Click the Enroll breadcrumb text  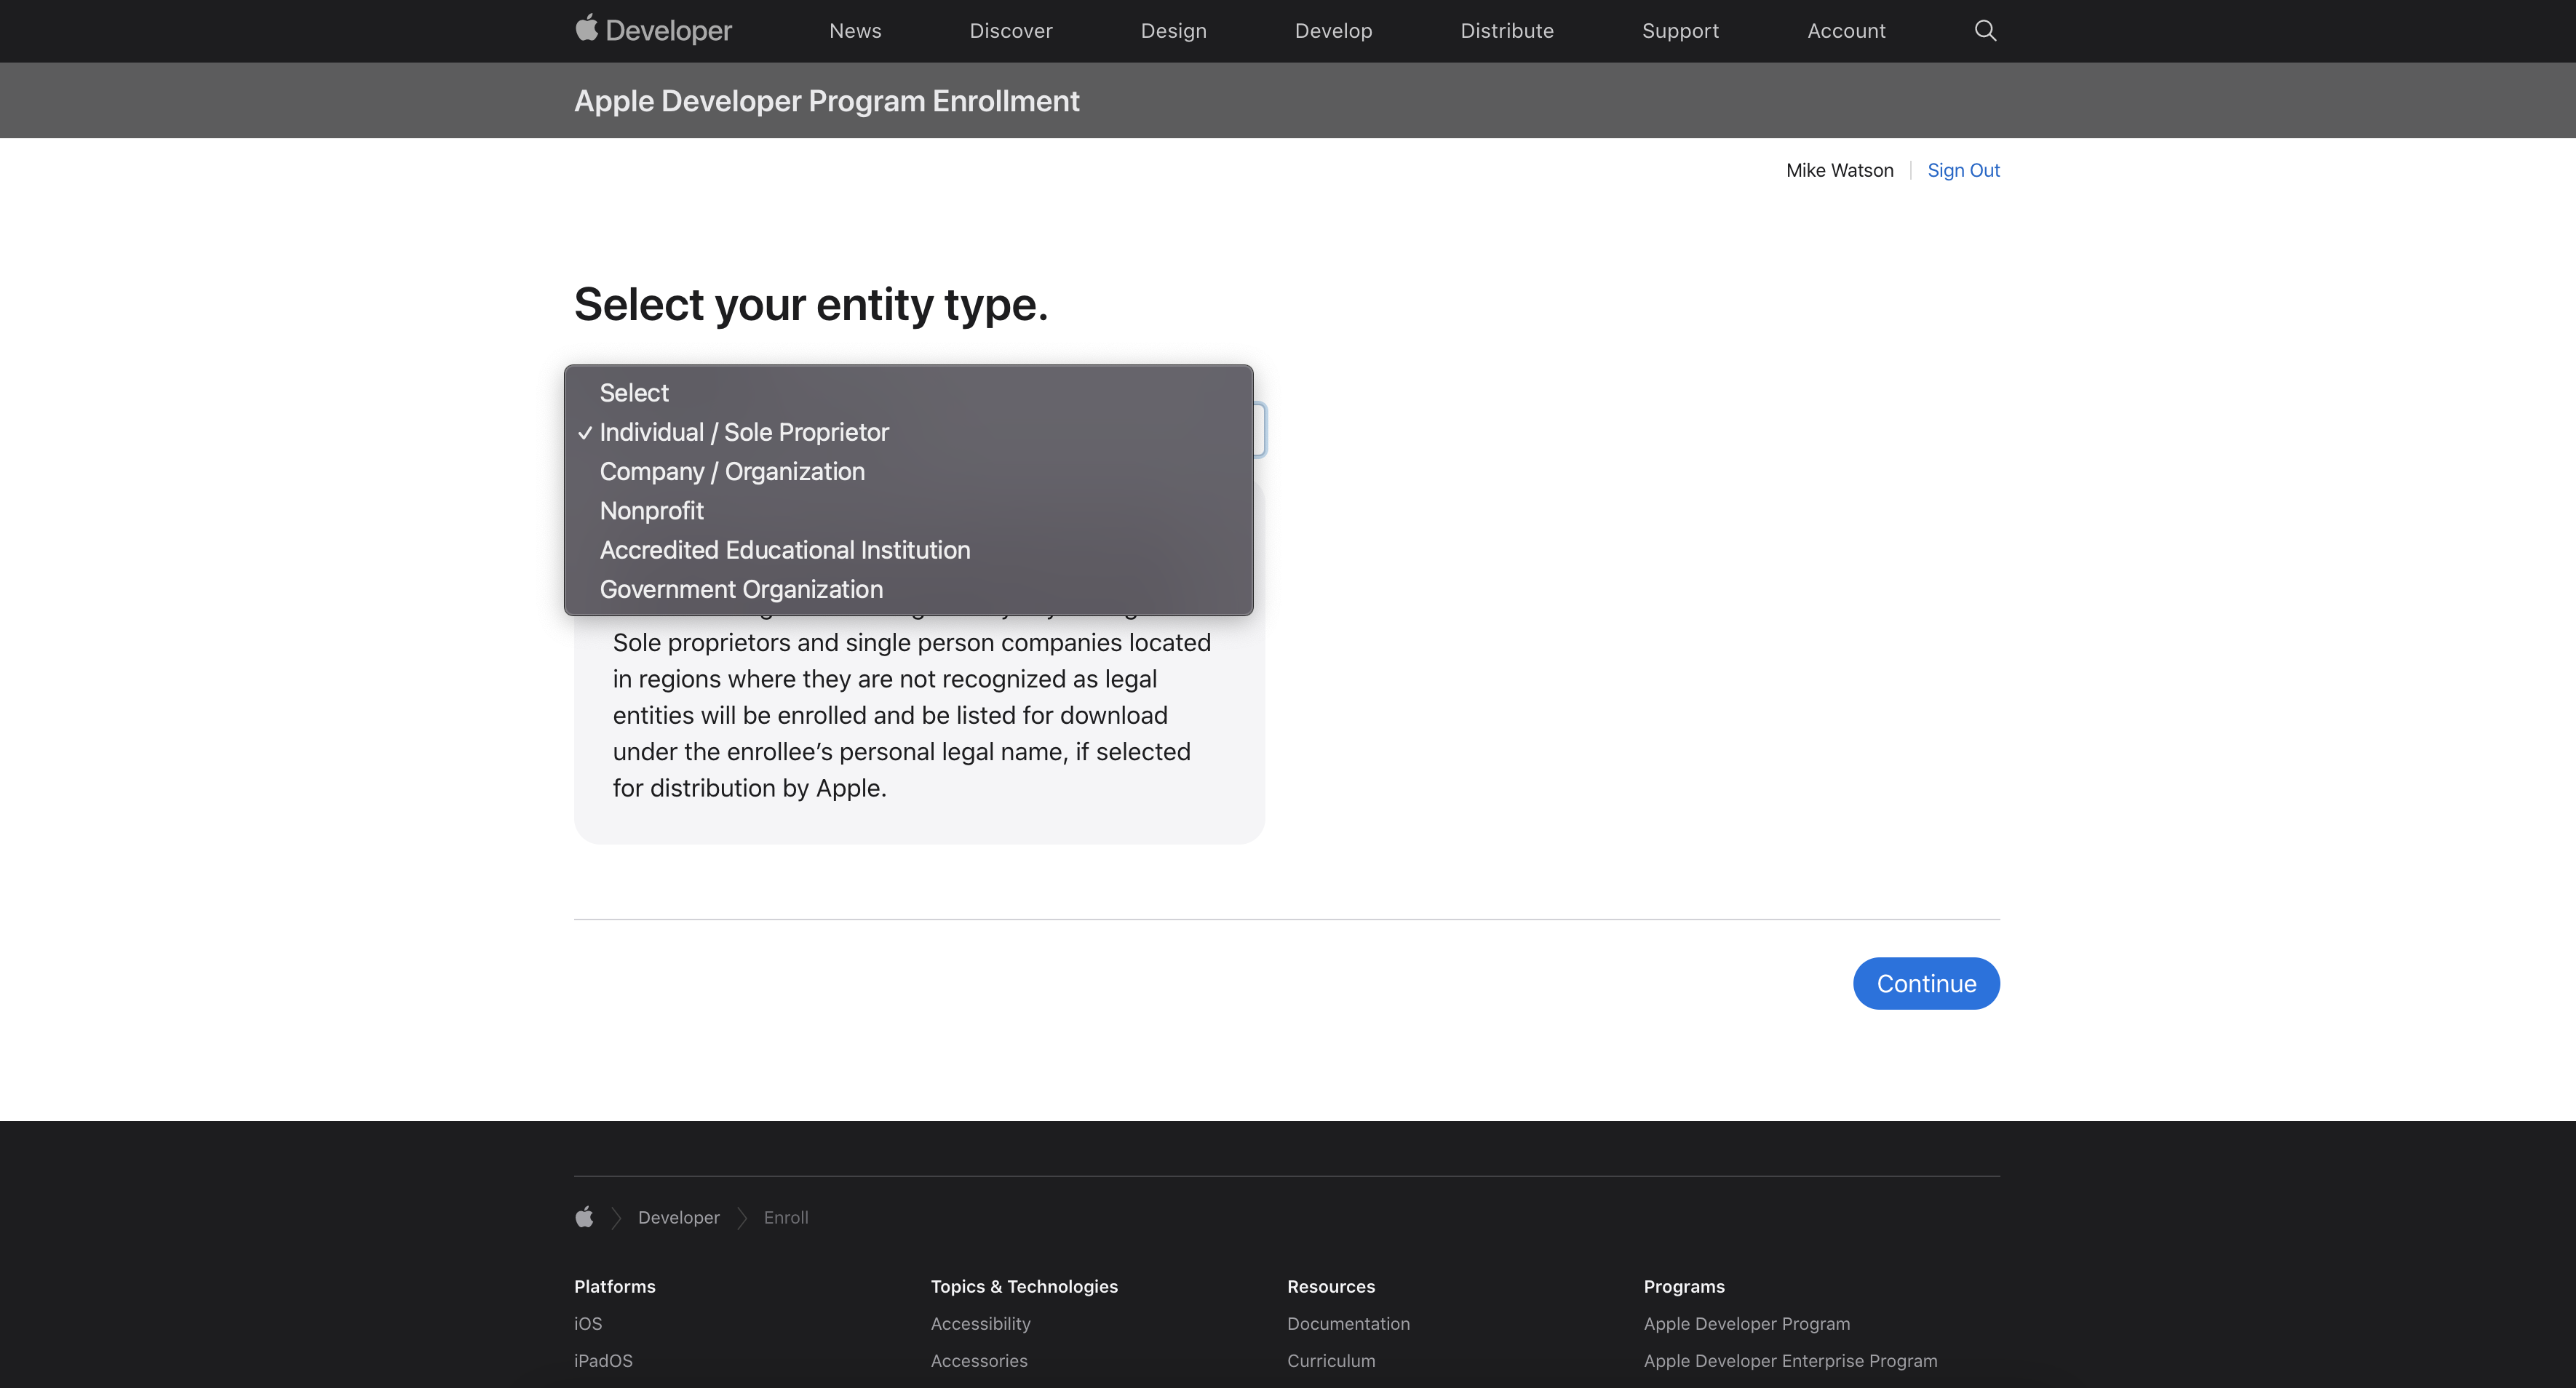(785, 1217)
